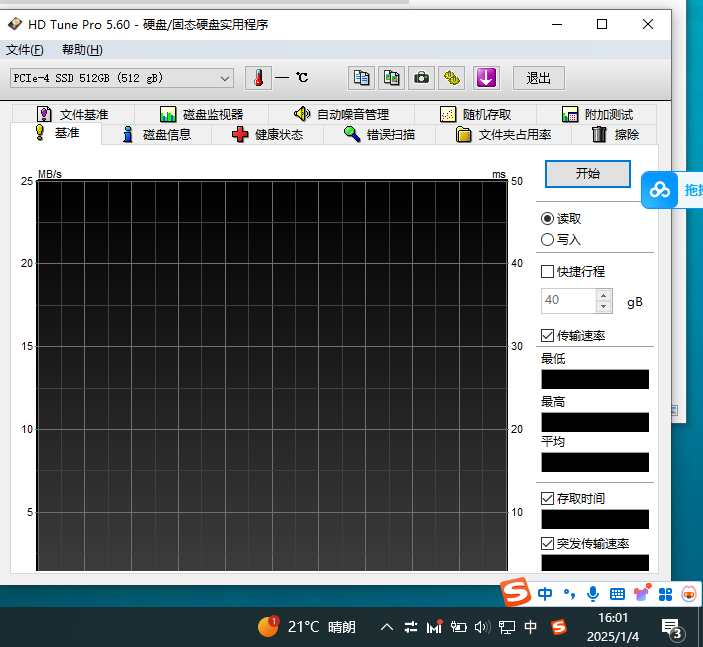The width and height of the screenshot is (703, 647).
Task: Copy info to clipboard toolbar icon
Action: point(361,78)
